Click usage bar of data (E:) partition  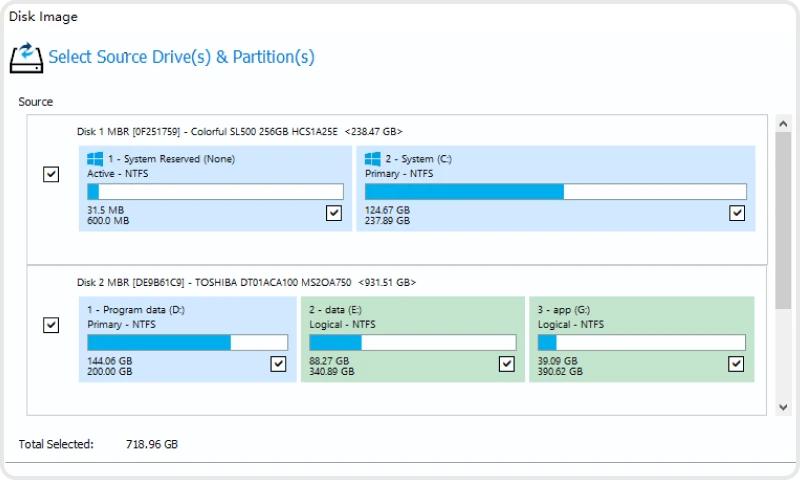[413, 342]
